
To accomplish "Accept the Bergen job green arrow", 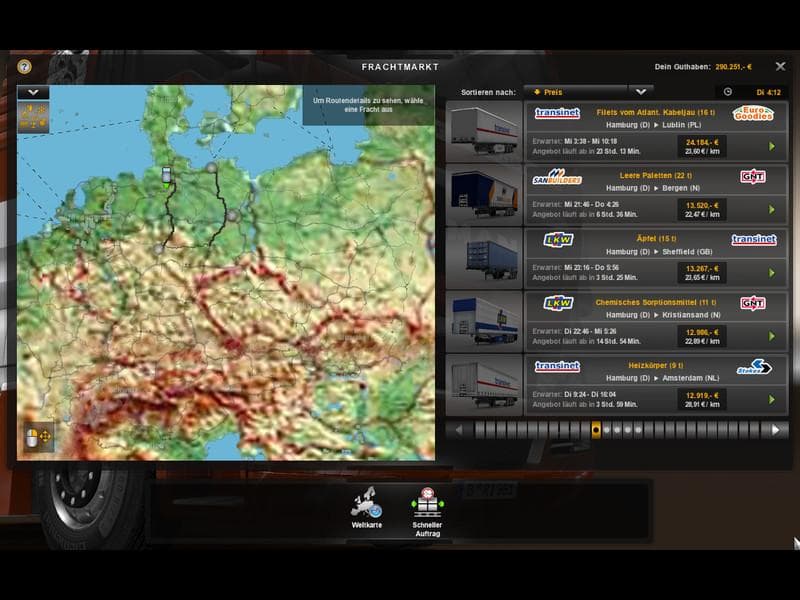I will tap(772, 210).
